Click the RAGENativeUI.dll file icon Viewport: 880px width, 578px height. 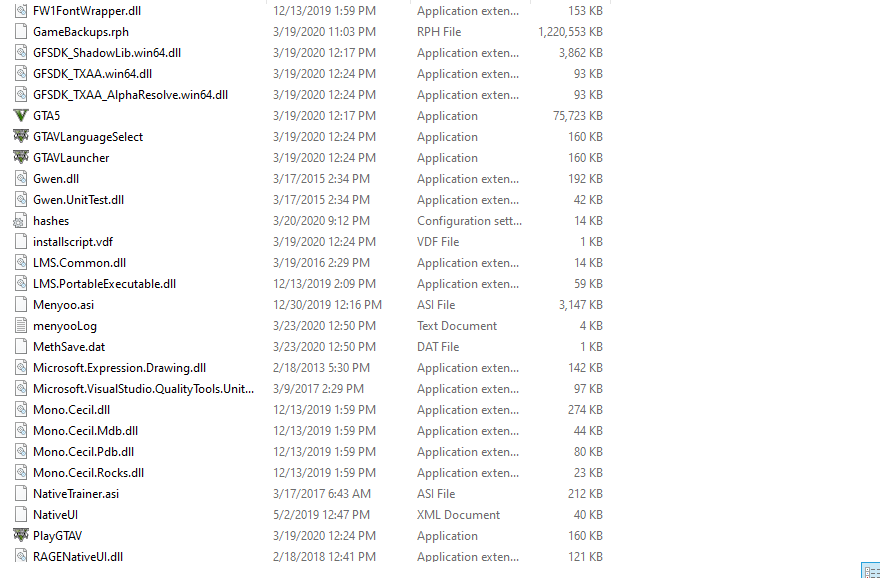click(21, 556)
